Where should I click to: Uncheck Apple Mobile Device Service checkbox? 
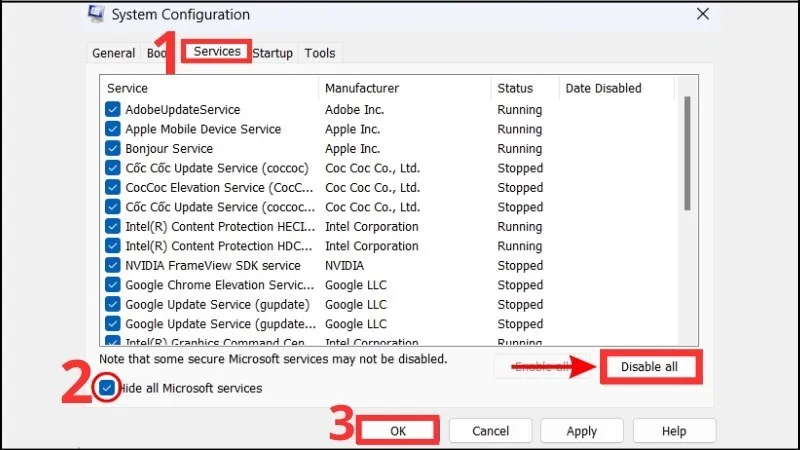[x=113, y=129]
